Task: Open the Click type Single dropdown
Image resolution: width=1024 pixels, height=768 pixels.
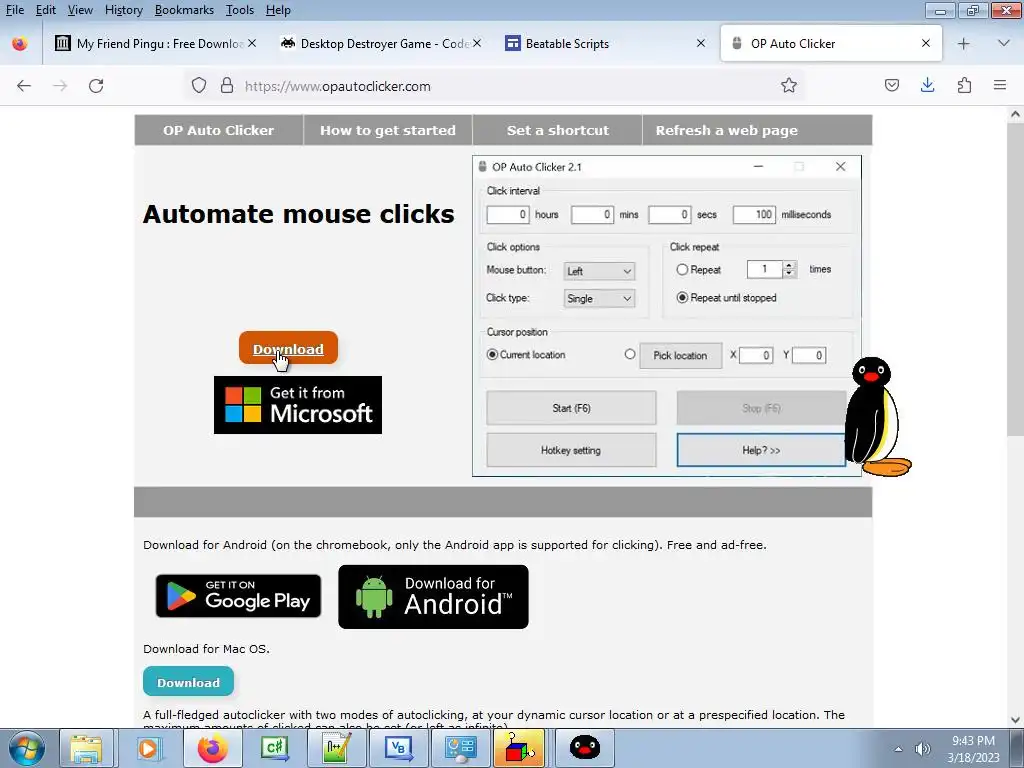Action: [599, 298]
